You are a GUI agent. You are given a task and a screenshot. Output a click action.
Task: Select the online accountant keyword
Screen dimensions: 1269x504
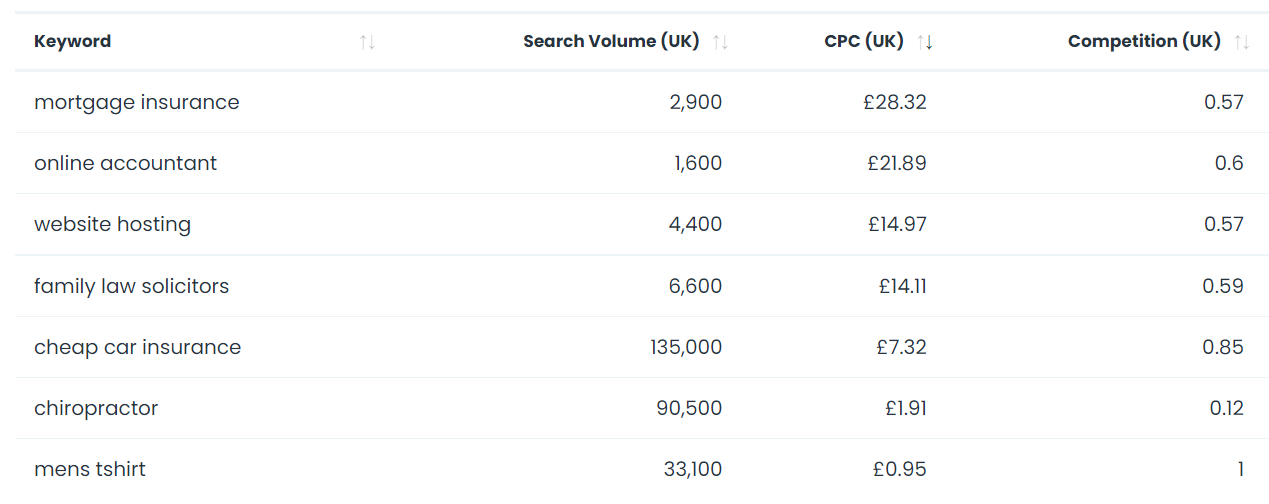[x=125, y=163]
